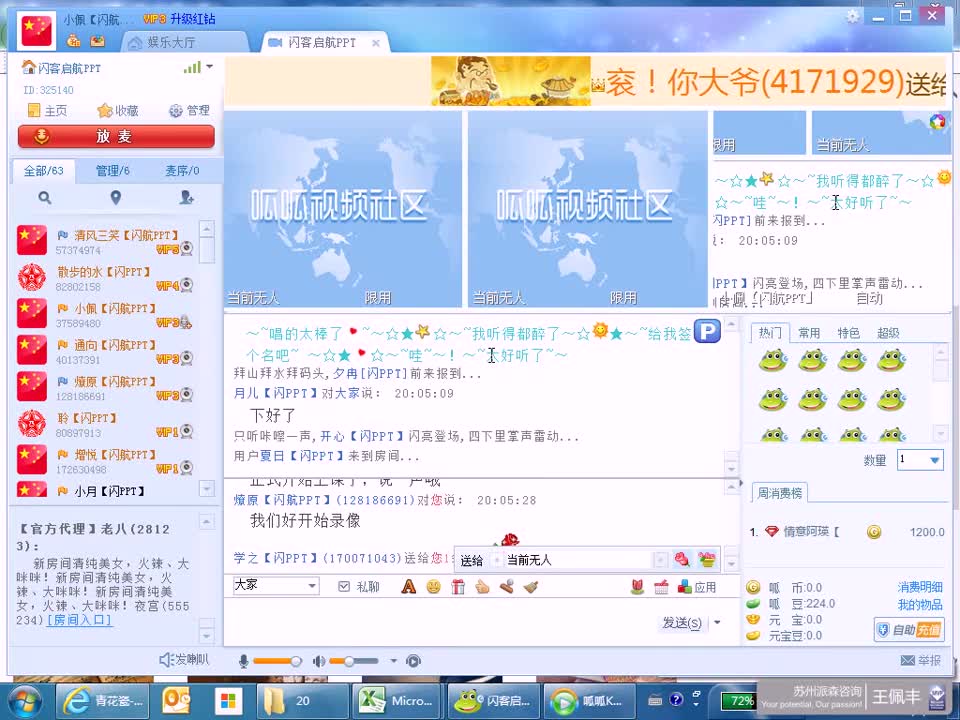Screen dimensions: 960x720
Task: Switch to 超级 gift tab
Action: click(888, 332)
